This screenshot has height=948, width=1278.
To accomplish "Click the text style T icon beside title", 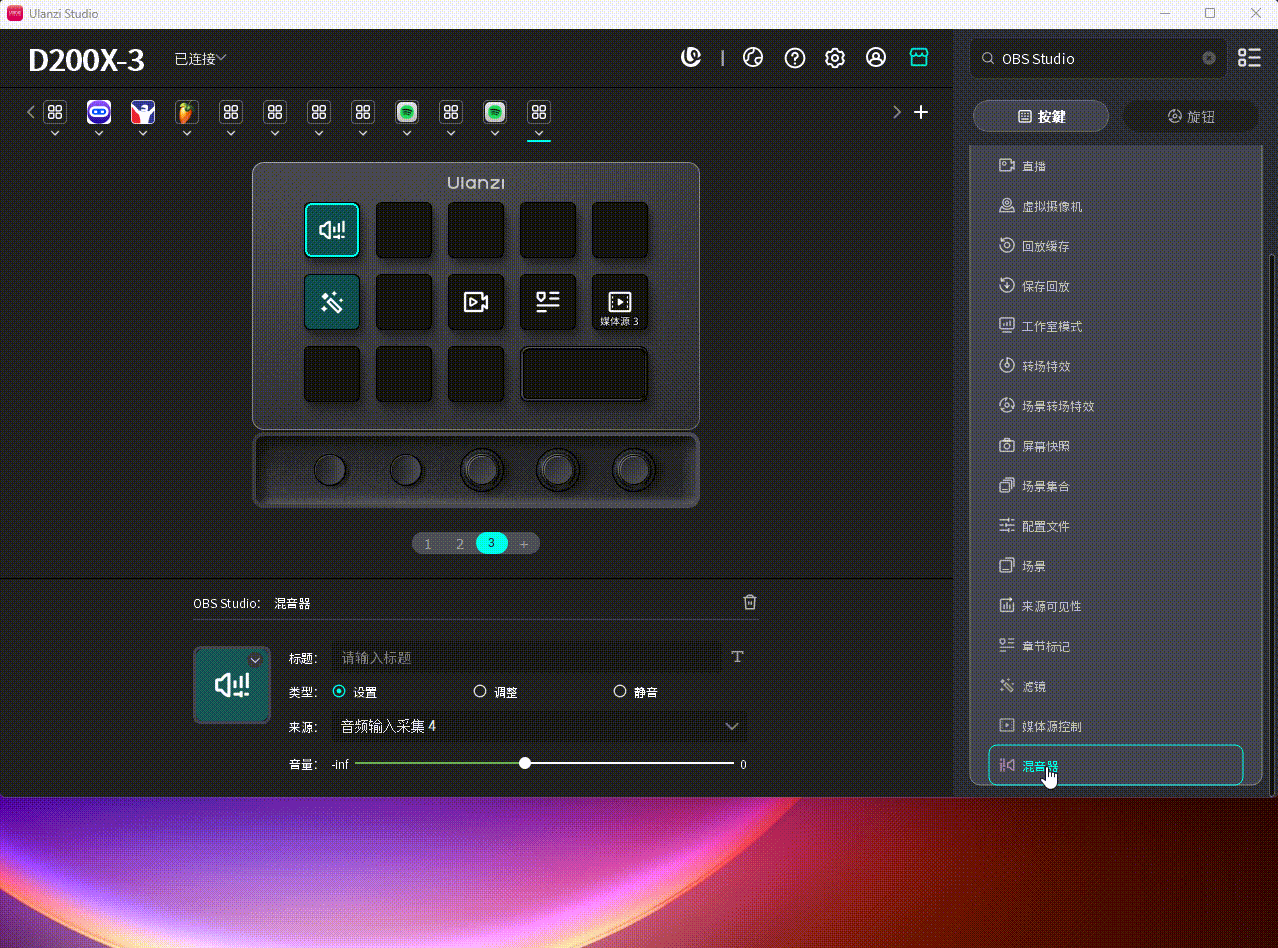I will [x=738, y=657].
